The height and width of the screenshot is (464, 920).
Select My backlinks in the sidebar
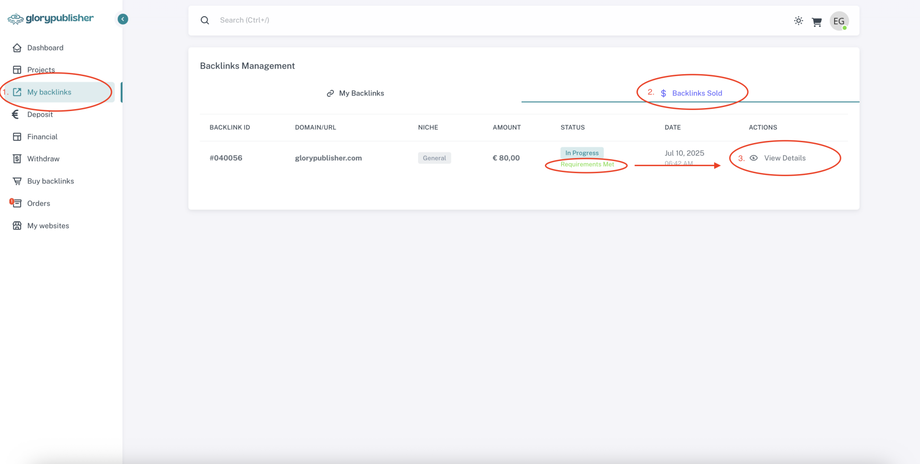pyautogui.click(x=49, y=92)
